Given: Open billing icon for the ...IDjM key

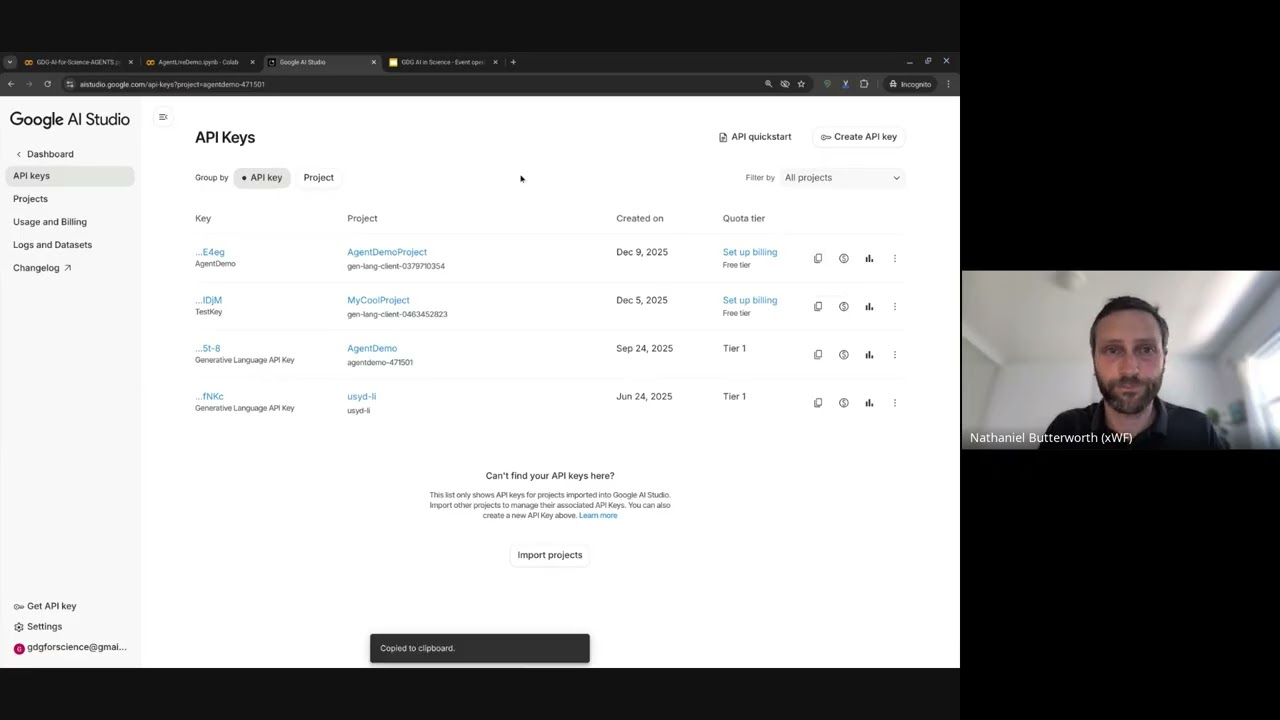Looking at the screenshot, I should tap(844, 307).
